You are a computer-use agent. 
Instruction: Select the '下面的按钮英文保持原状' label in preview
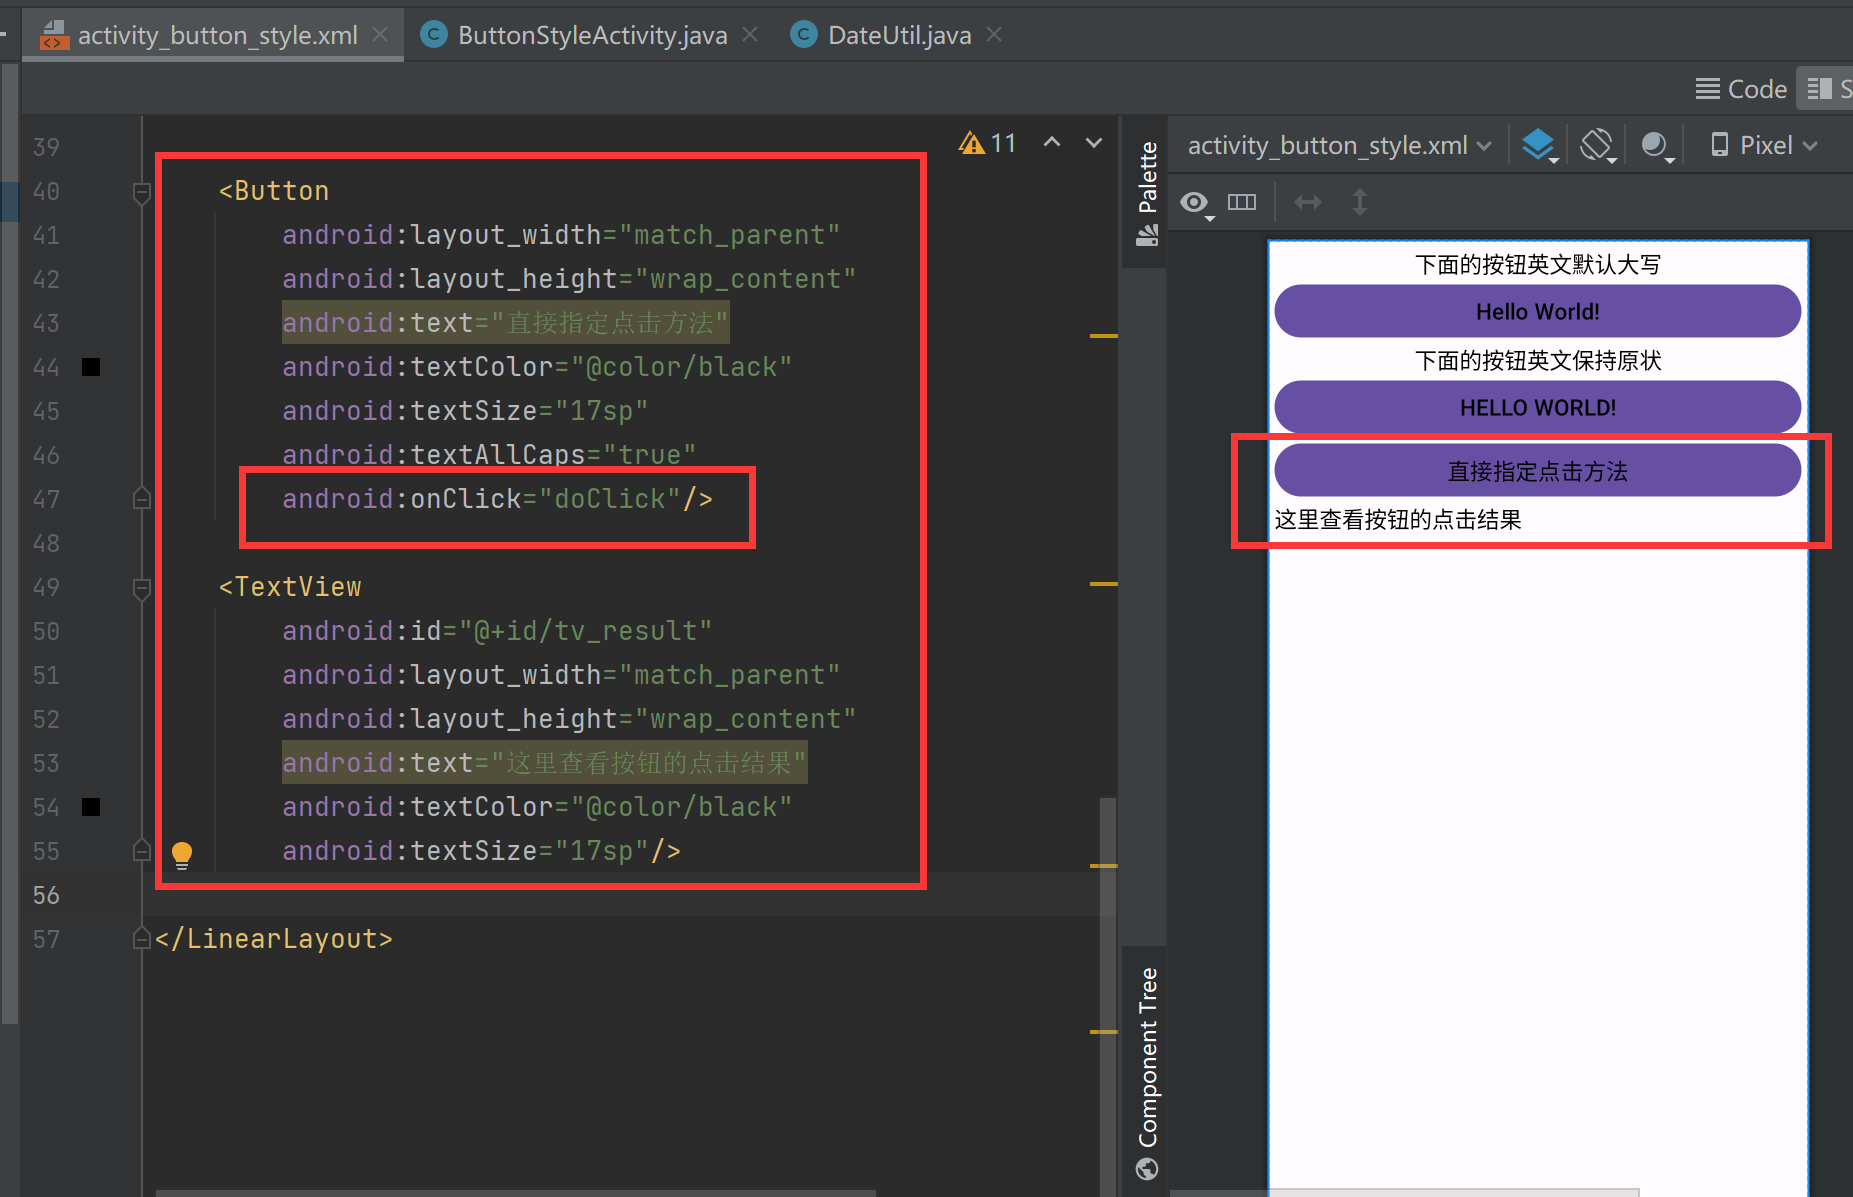(x=1538, y=360)
